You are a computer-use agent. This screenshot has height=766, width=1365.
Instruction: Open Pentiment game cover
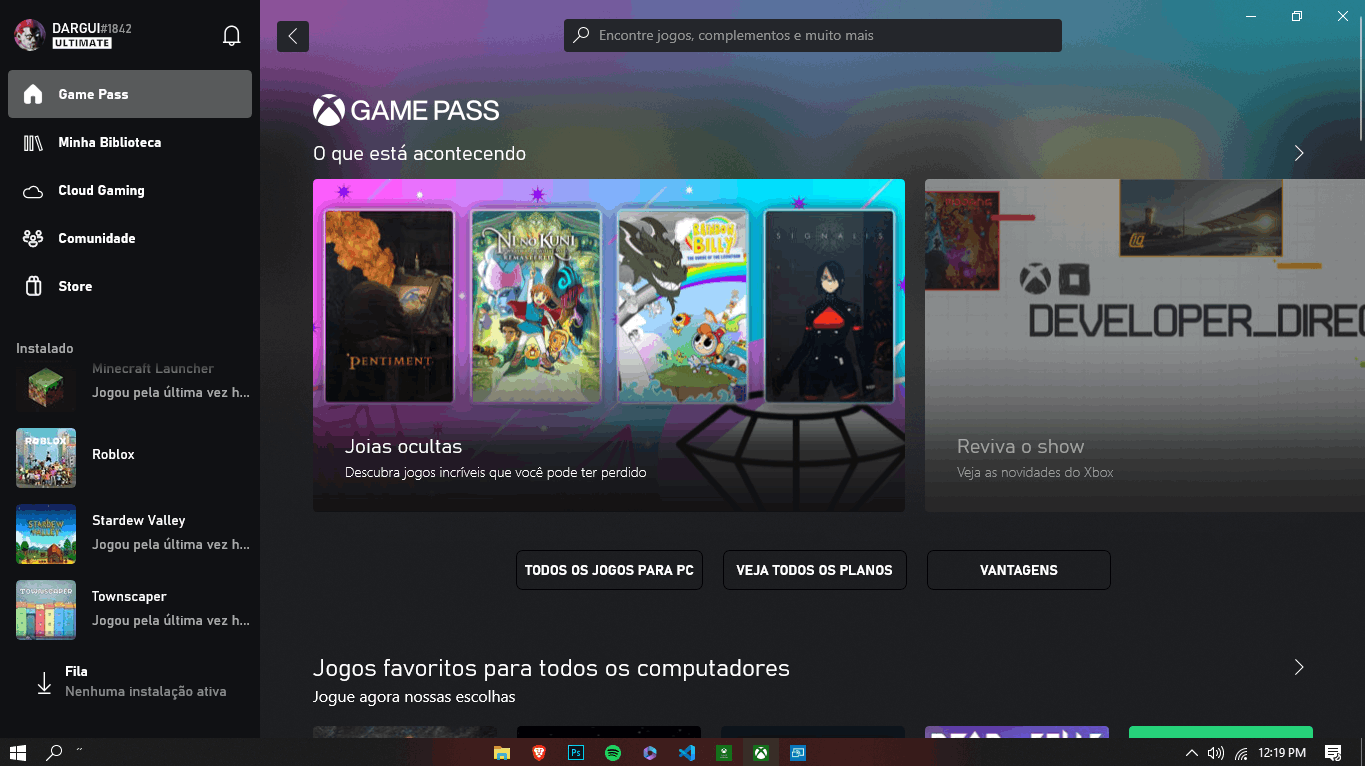(x=389, y=305)
